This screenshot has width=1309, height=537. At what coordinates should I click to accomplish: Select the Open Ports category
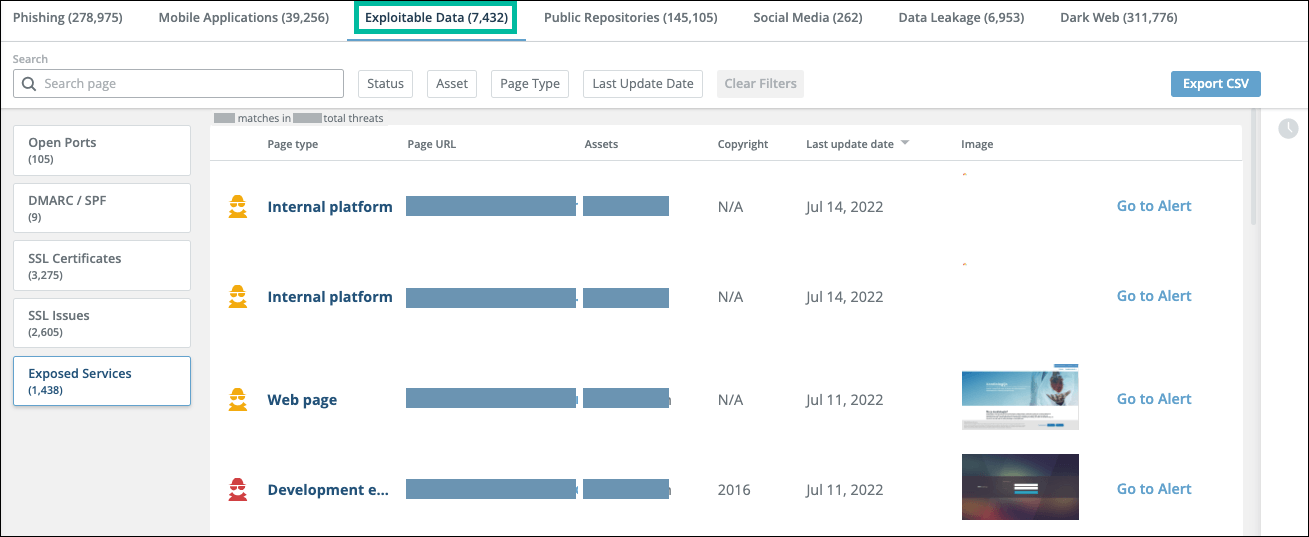pos(101,150)
